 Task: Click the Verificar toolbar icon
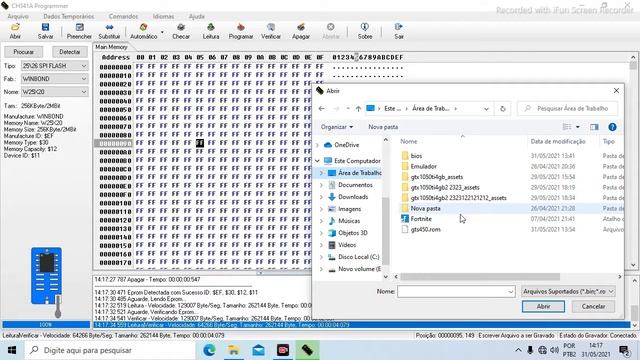point(271,31)
